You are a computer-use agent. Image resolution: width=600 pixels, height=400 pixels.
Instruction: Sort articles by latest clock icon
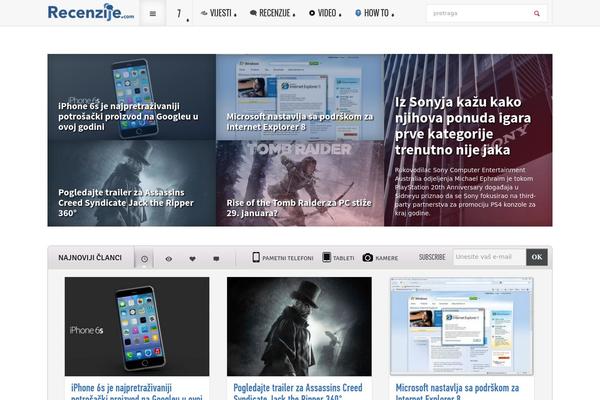(x=144, y=259)
